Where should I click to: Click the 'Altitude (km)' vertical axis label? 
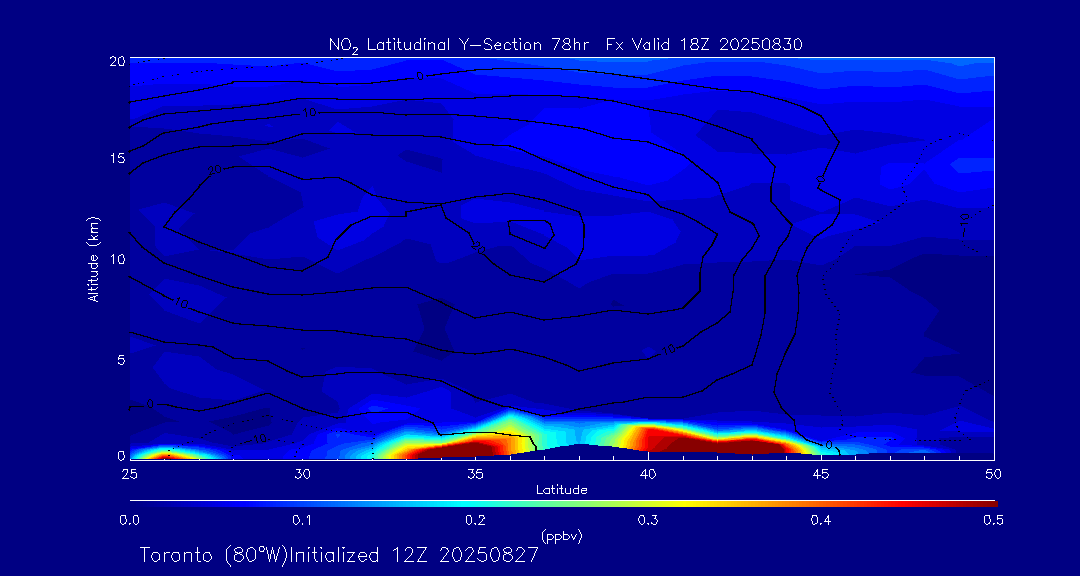(x=93, y=259)
